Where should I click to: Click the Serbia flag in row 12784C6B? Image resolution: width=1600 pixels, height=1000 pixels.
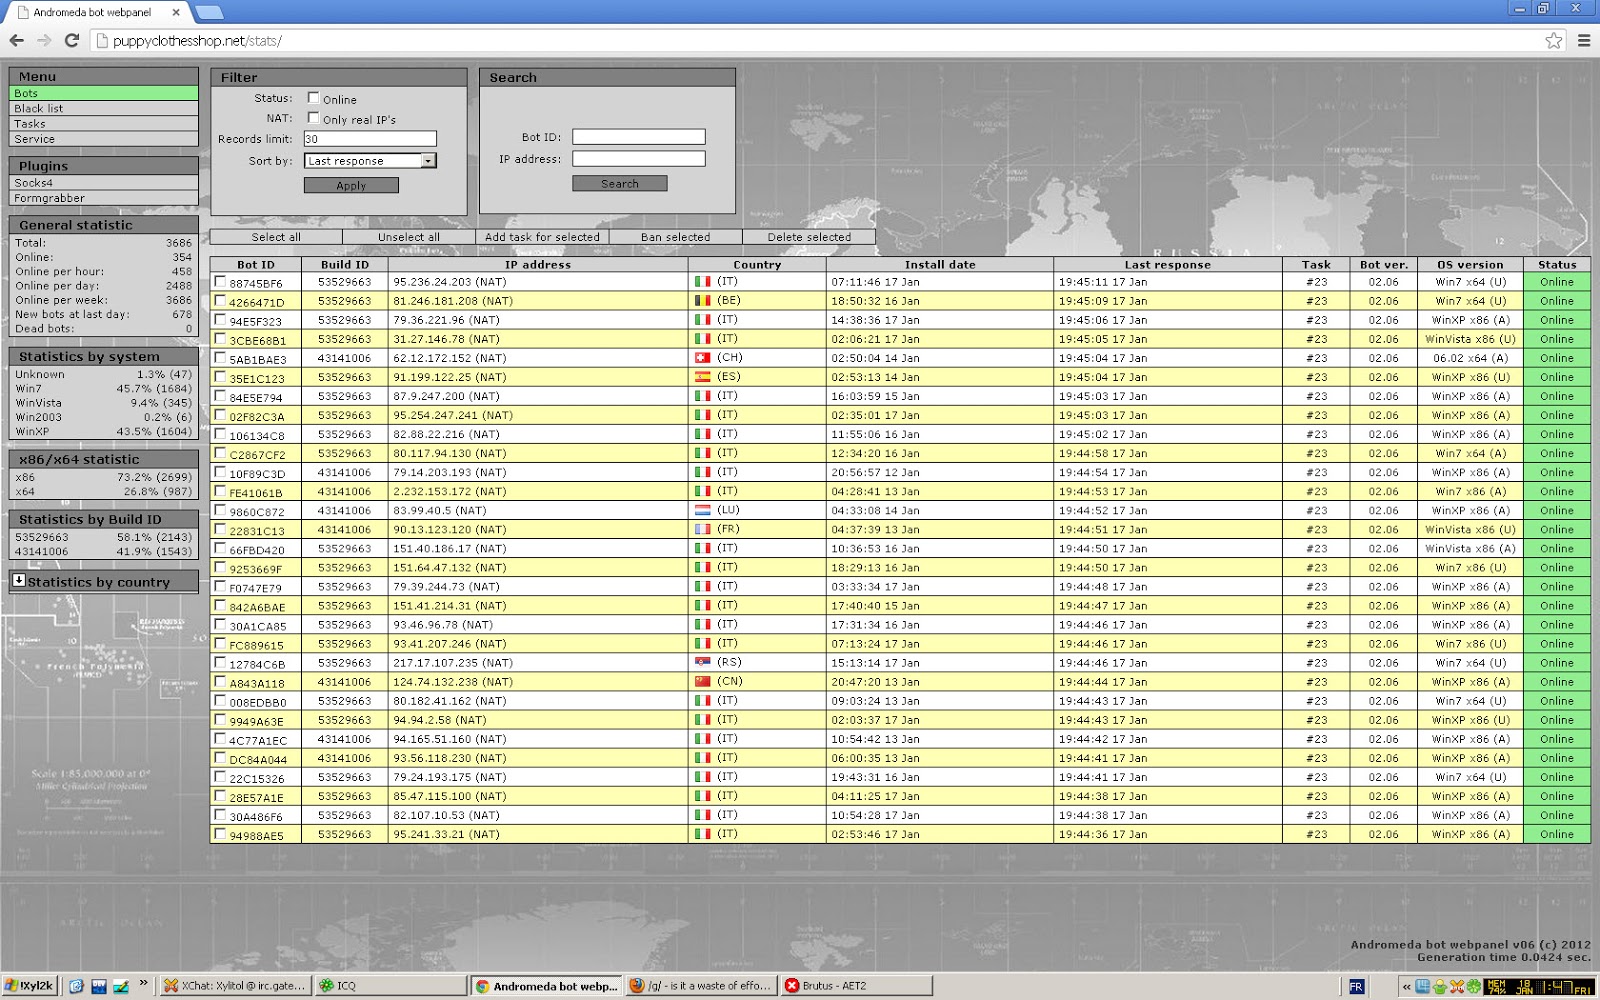click(x=703, y=662)
